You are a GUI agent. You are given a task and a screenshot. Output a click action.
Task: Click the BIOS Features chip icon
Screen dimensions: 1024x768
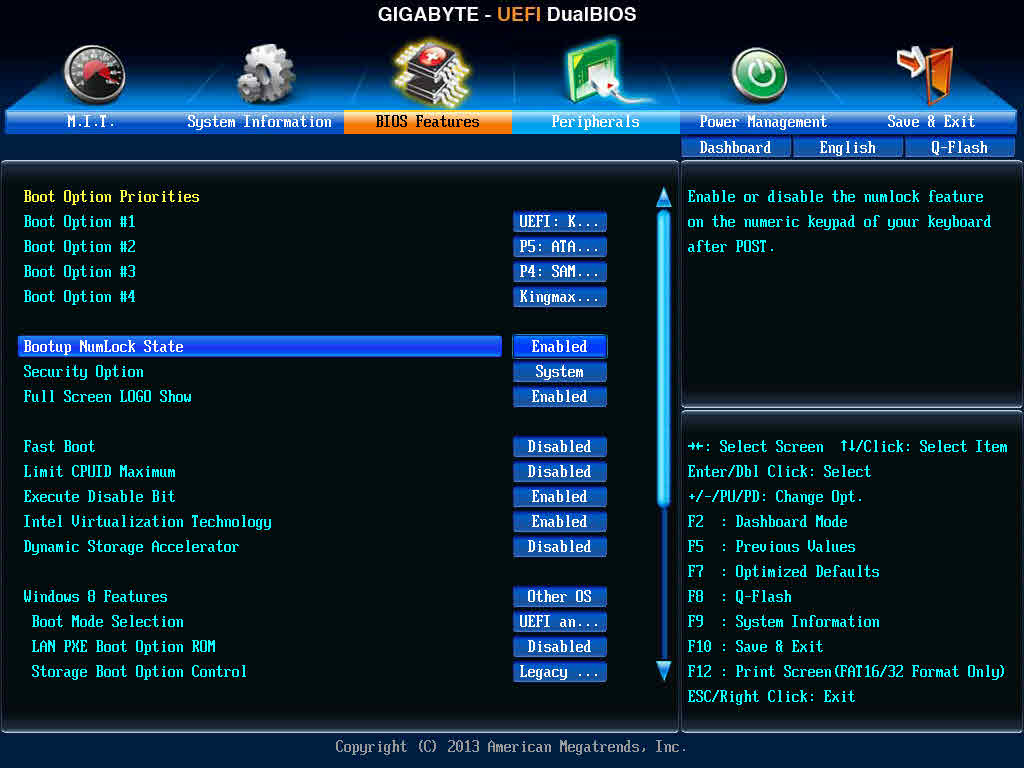click(x=431, y=72)
